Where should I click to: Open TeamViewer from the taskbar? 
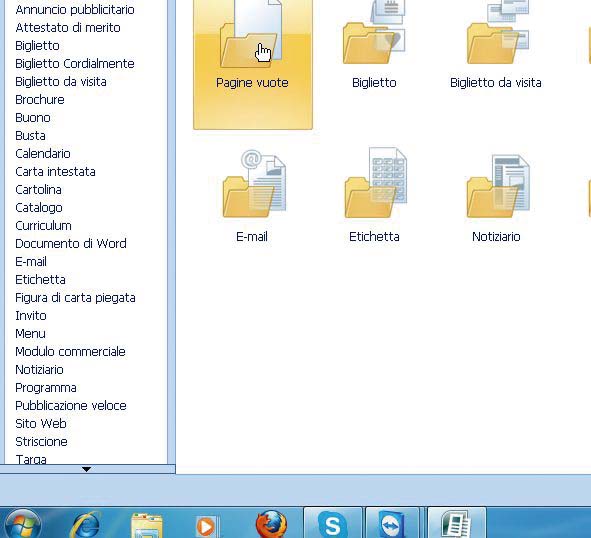coord(393,524)
